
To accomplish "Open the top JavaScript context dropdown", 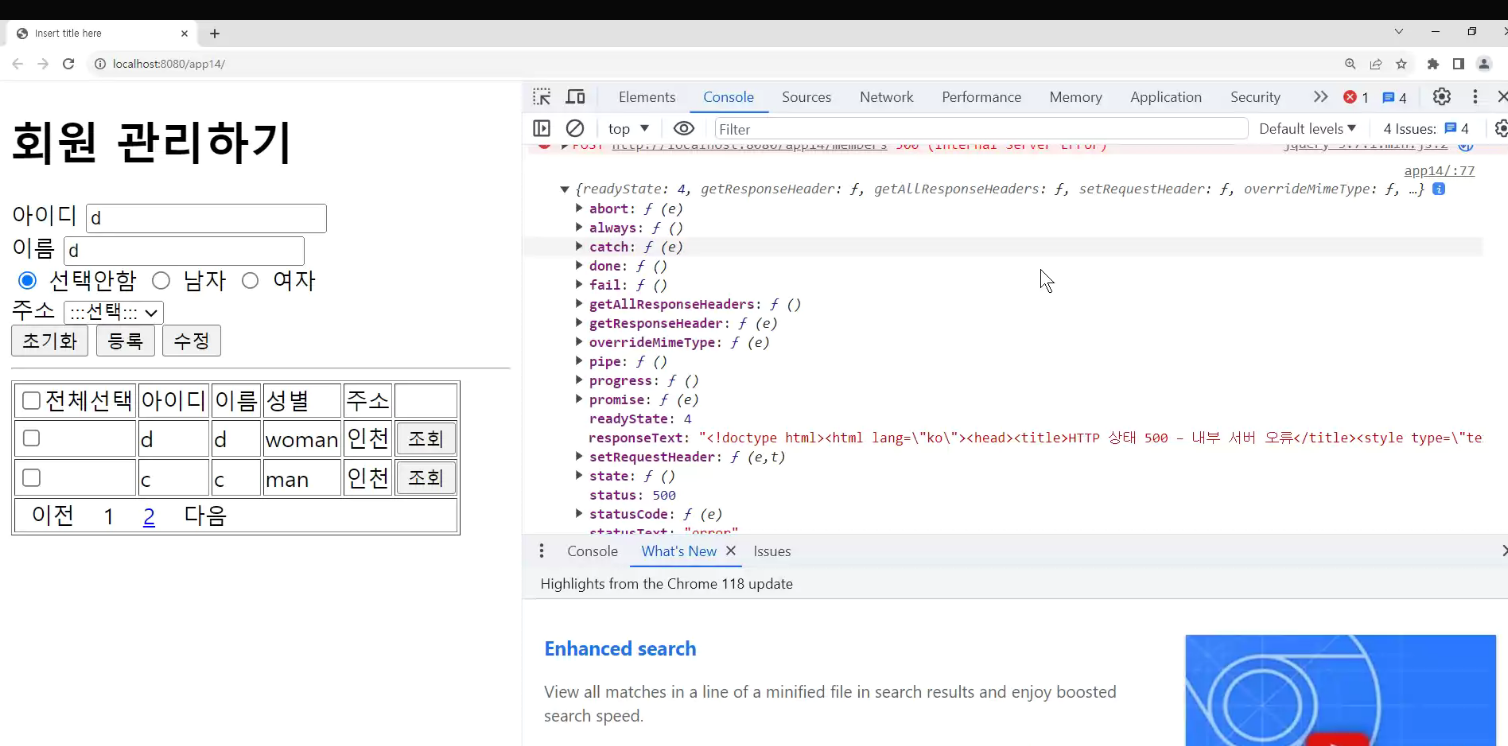I will [x=629, y=128].
